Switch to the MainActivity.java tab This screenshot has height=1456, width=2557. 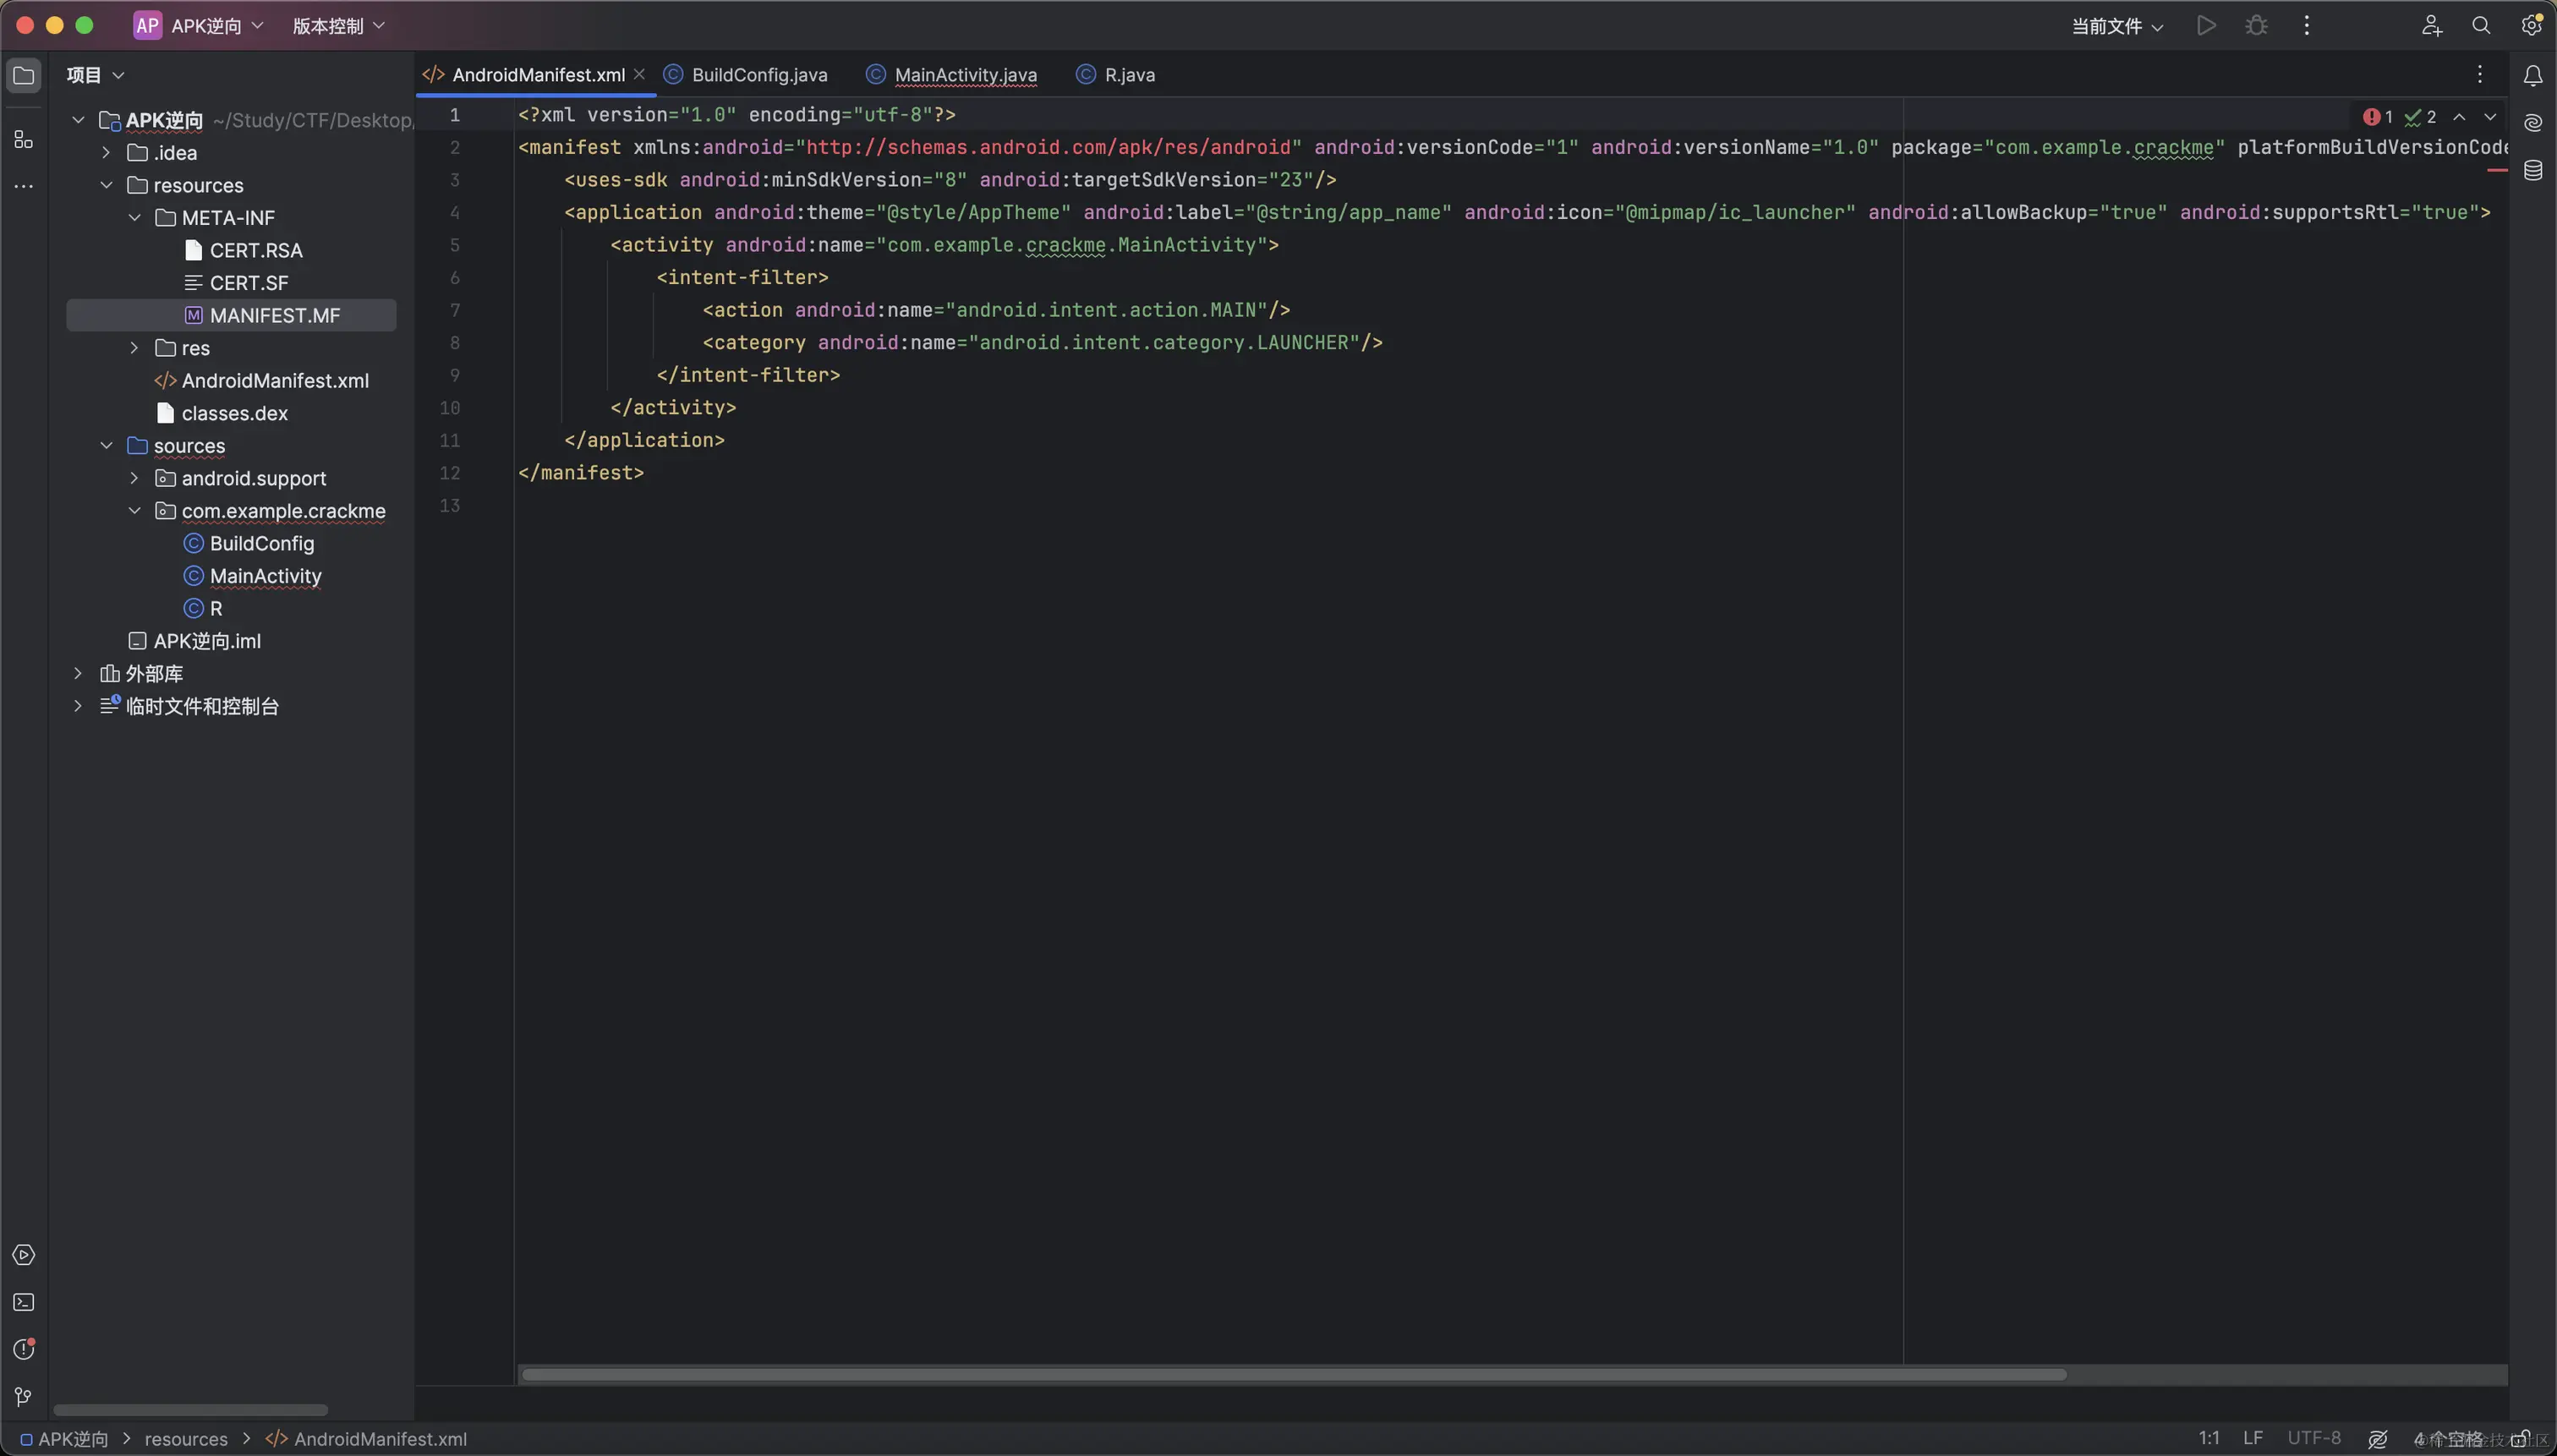964,75
